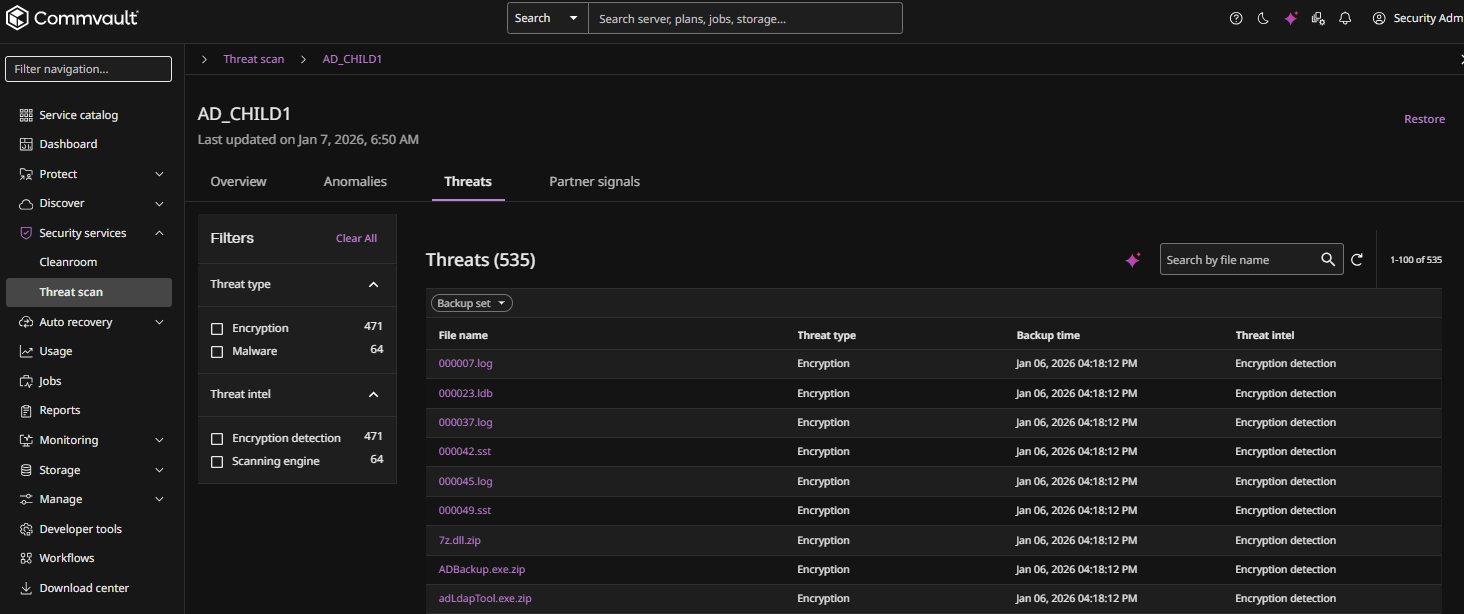Click the Security services shield icon

click(x=26, y=233)
